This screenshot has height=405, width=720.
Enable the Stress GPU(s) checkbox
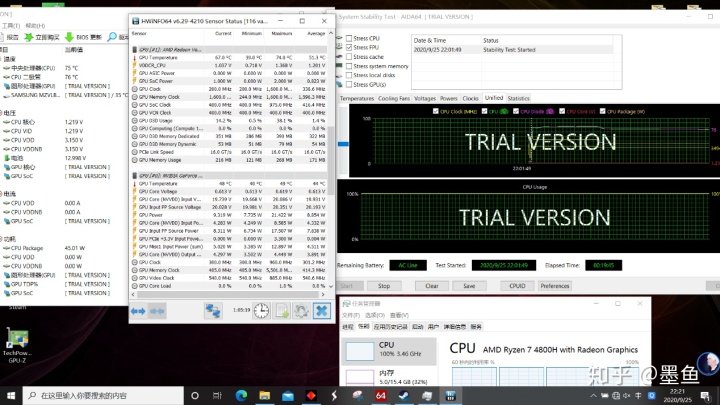tap(349, 84)
